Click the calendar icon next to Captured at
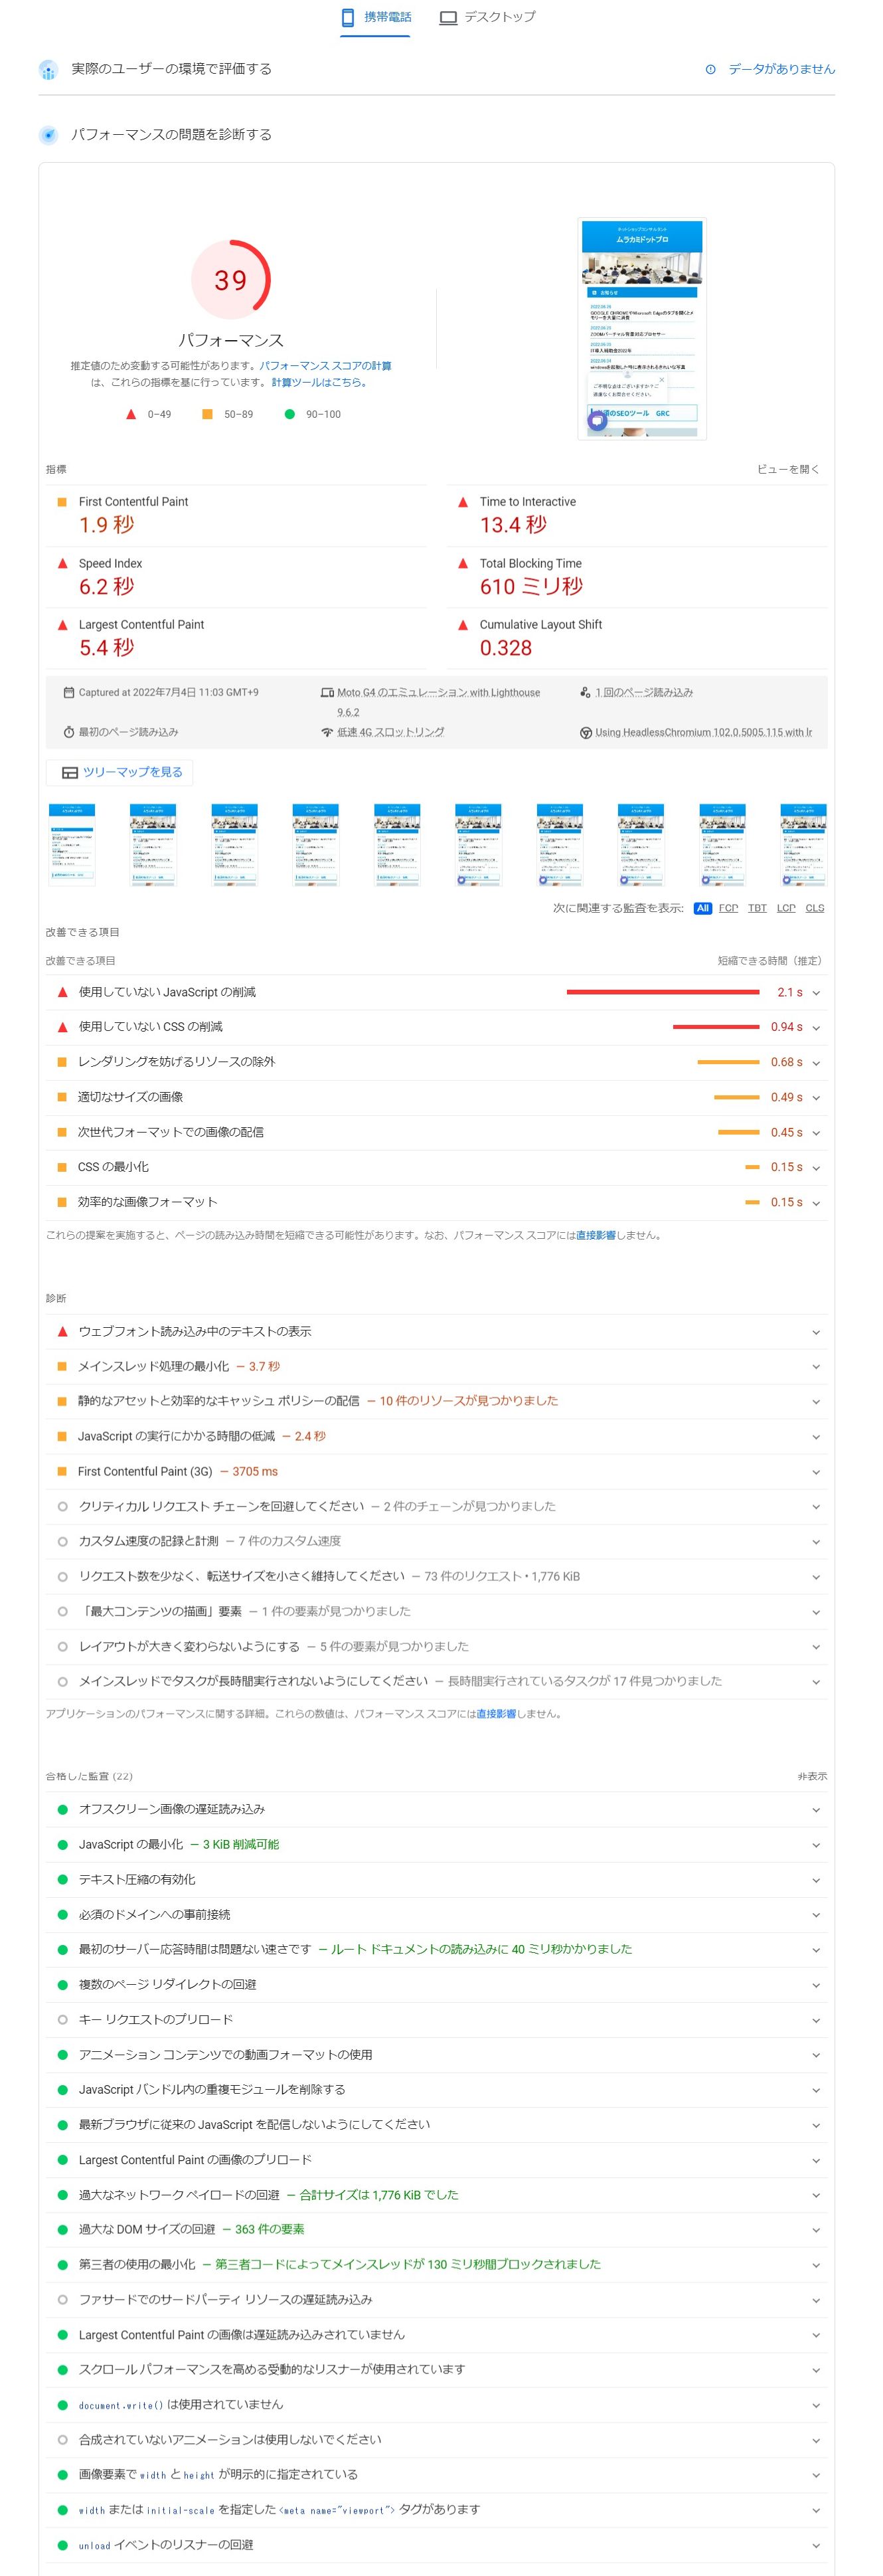 [69, 692]
